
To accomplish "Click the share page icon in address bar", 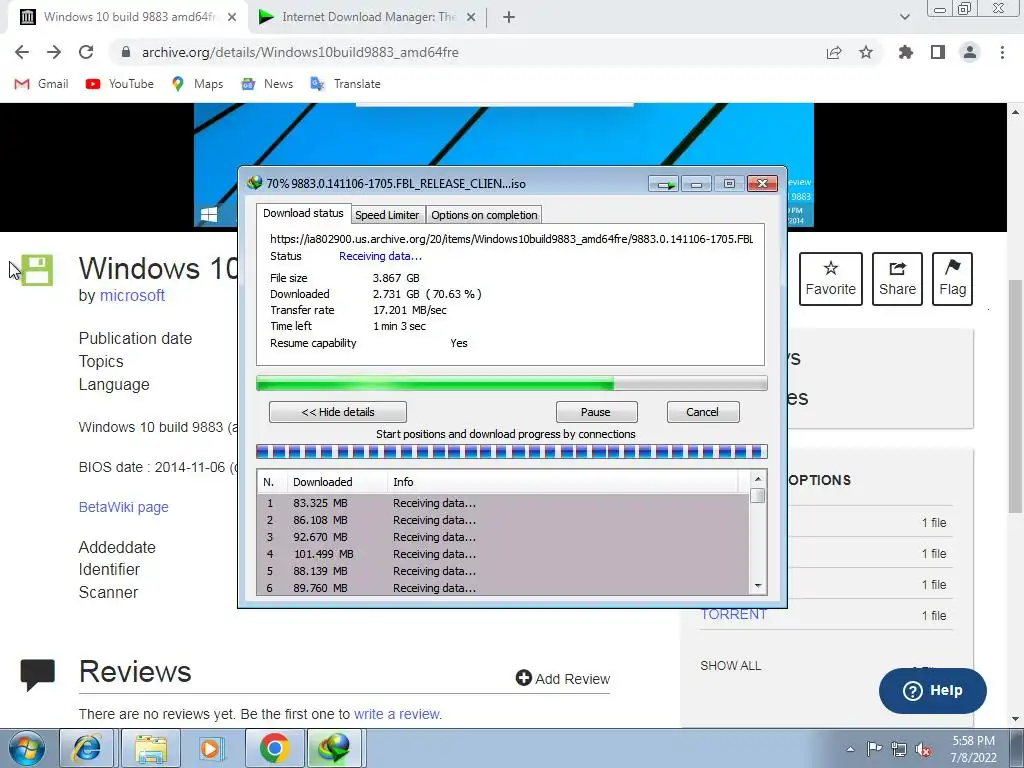I will coord(834,52).
